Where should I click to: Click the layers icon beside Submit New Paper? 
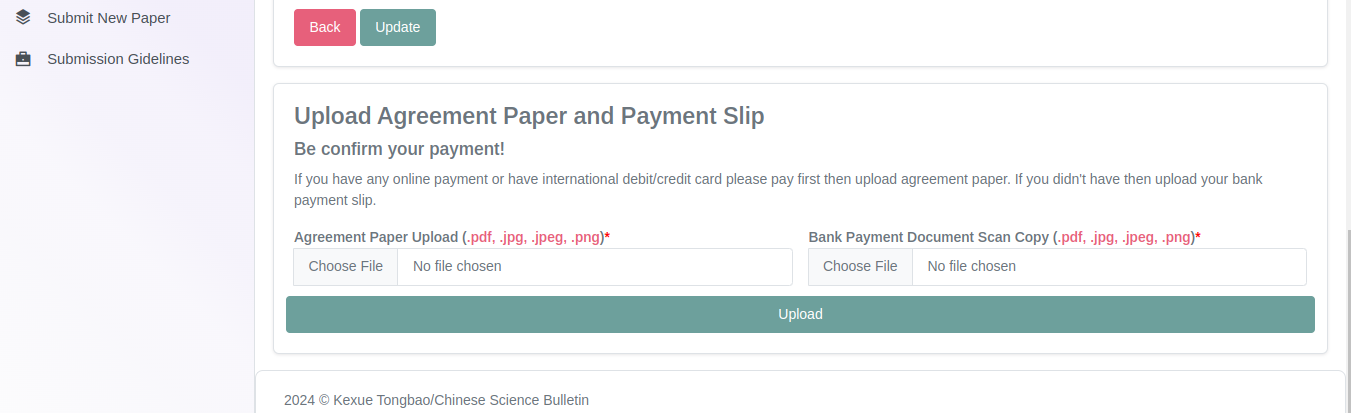[x=23, y=17]
